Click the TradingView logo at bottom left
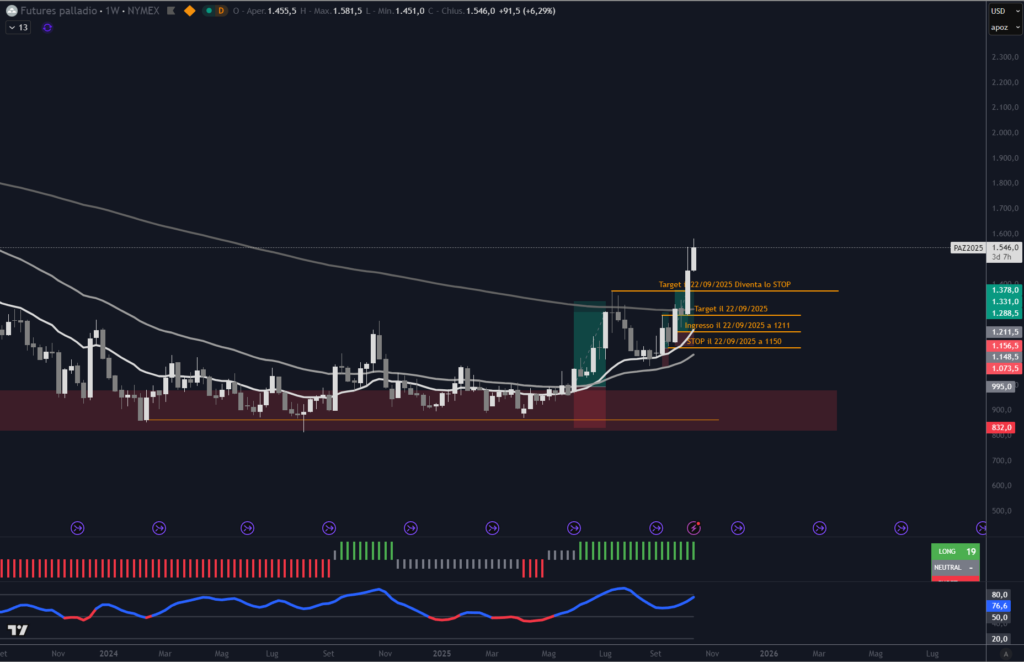Viewport: 1024px width, 662px height. 17,630
